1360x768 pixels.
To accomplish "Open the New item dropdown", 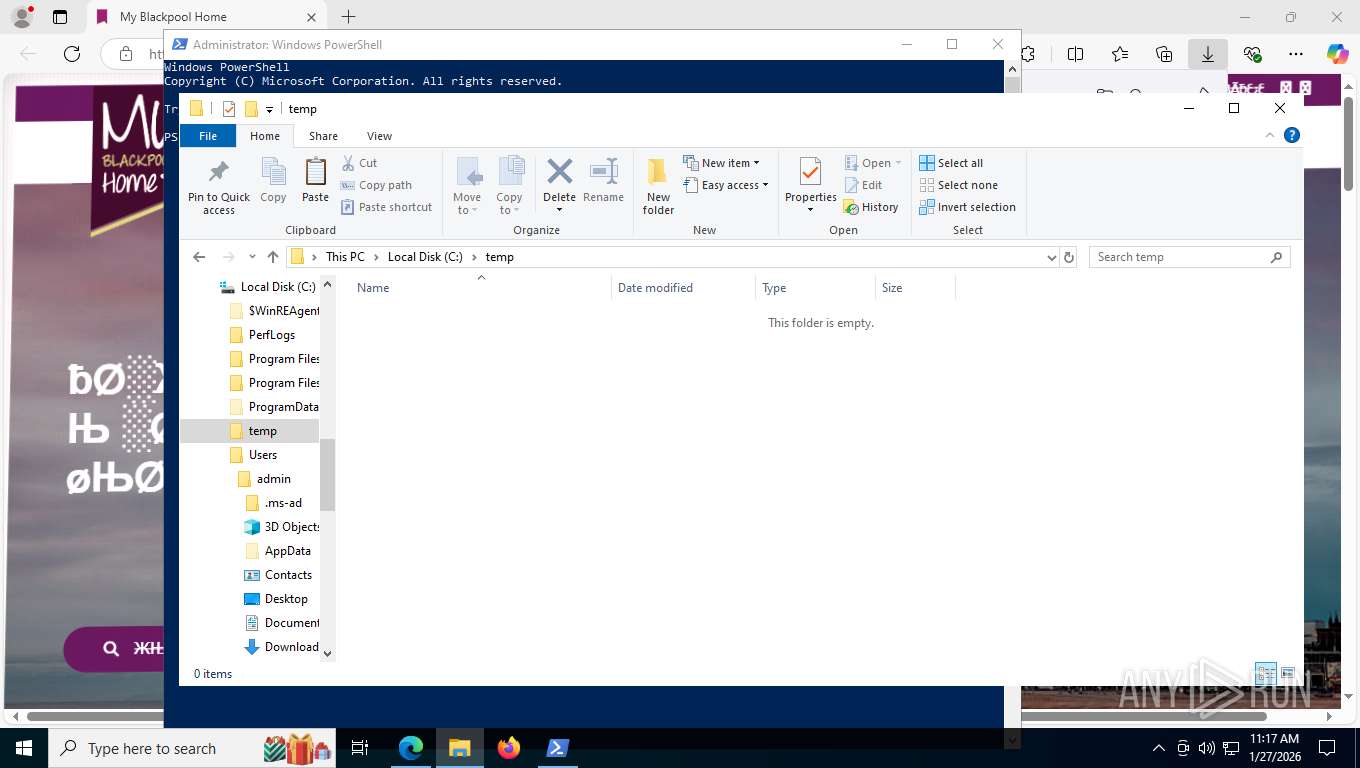I will click(x=722, y=163).
